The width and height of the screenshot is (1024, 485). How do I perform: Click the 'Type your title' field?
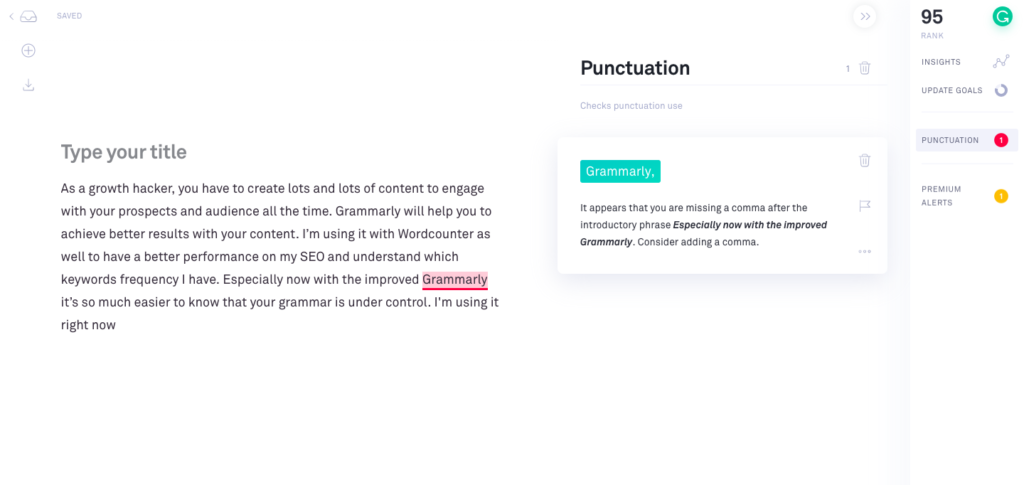click(123, 152)
